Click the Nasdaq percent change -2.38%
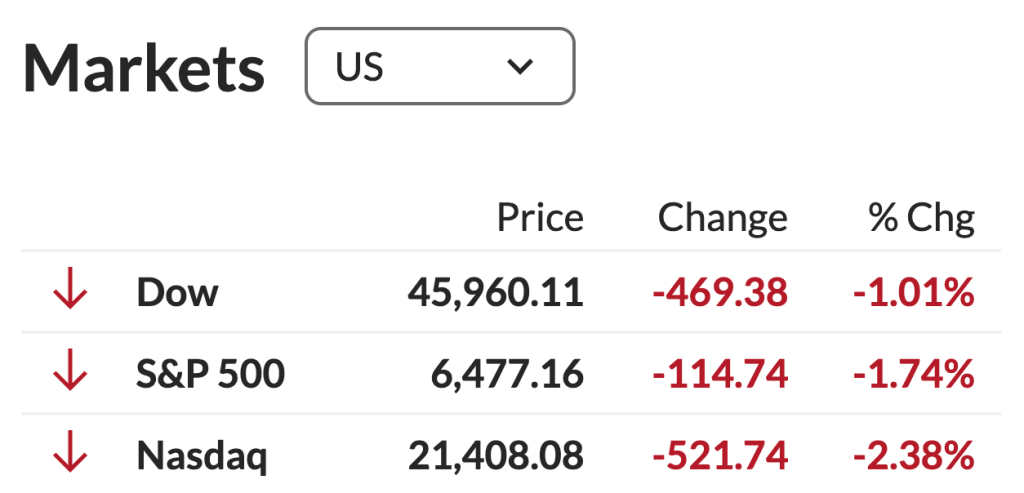 pos(913,456)
